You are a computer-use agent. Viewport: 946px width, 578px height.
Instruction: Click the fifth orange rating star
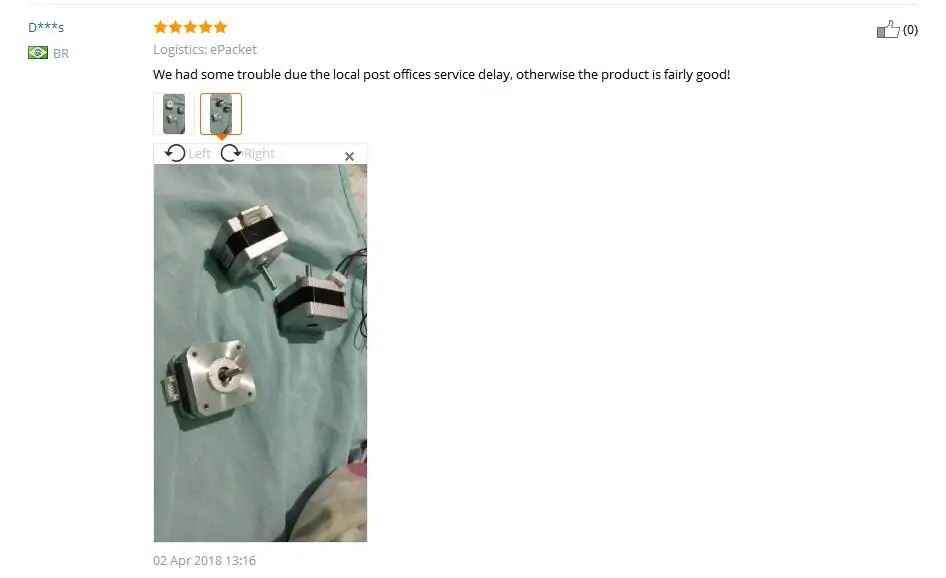(220, 27)
